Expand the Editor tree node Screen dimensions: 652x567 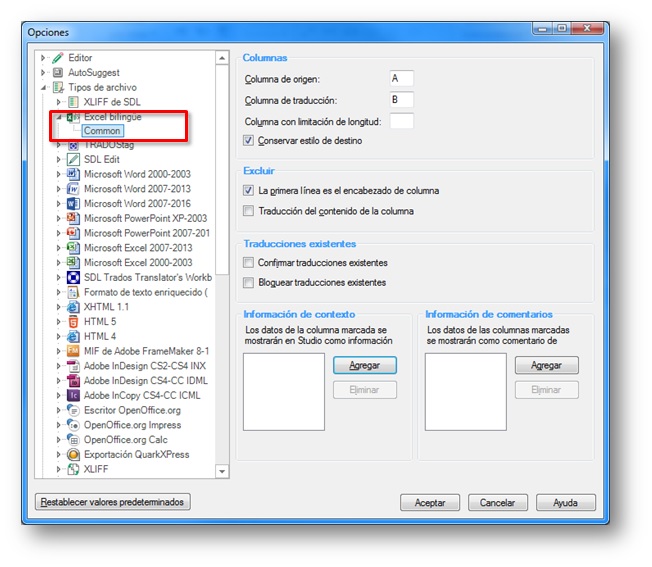[x=43, y=58]
